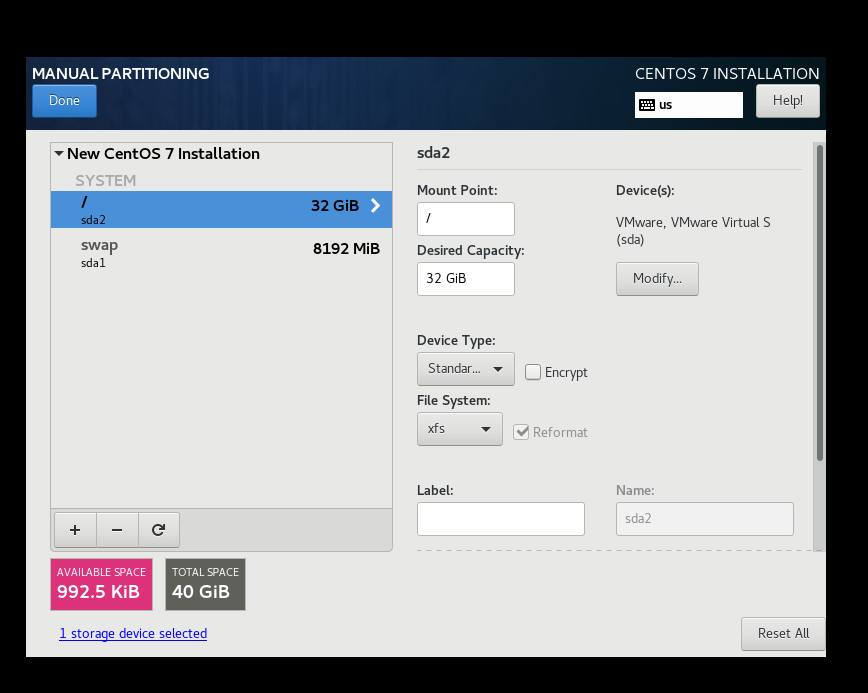Open the 1 storage device selected link
The height and width of the screenshot is (693, 868).
[x=133, y=633]
